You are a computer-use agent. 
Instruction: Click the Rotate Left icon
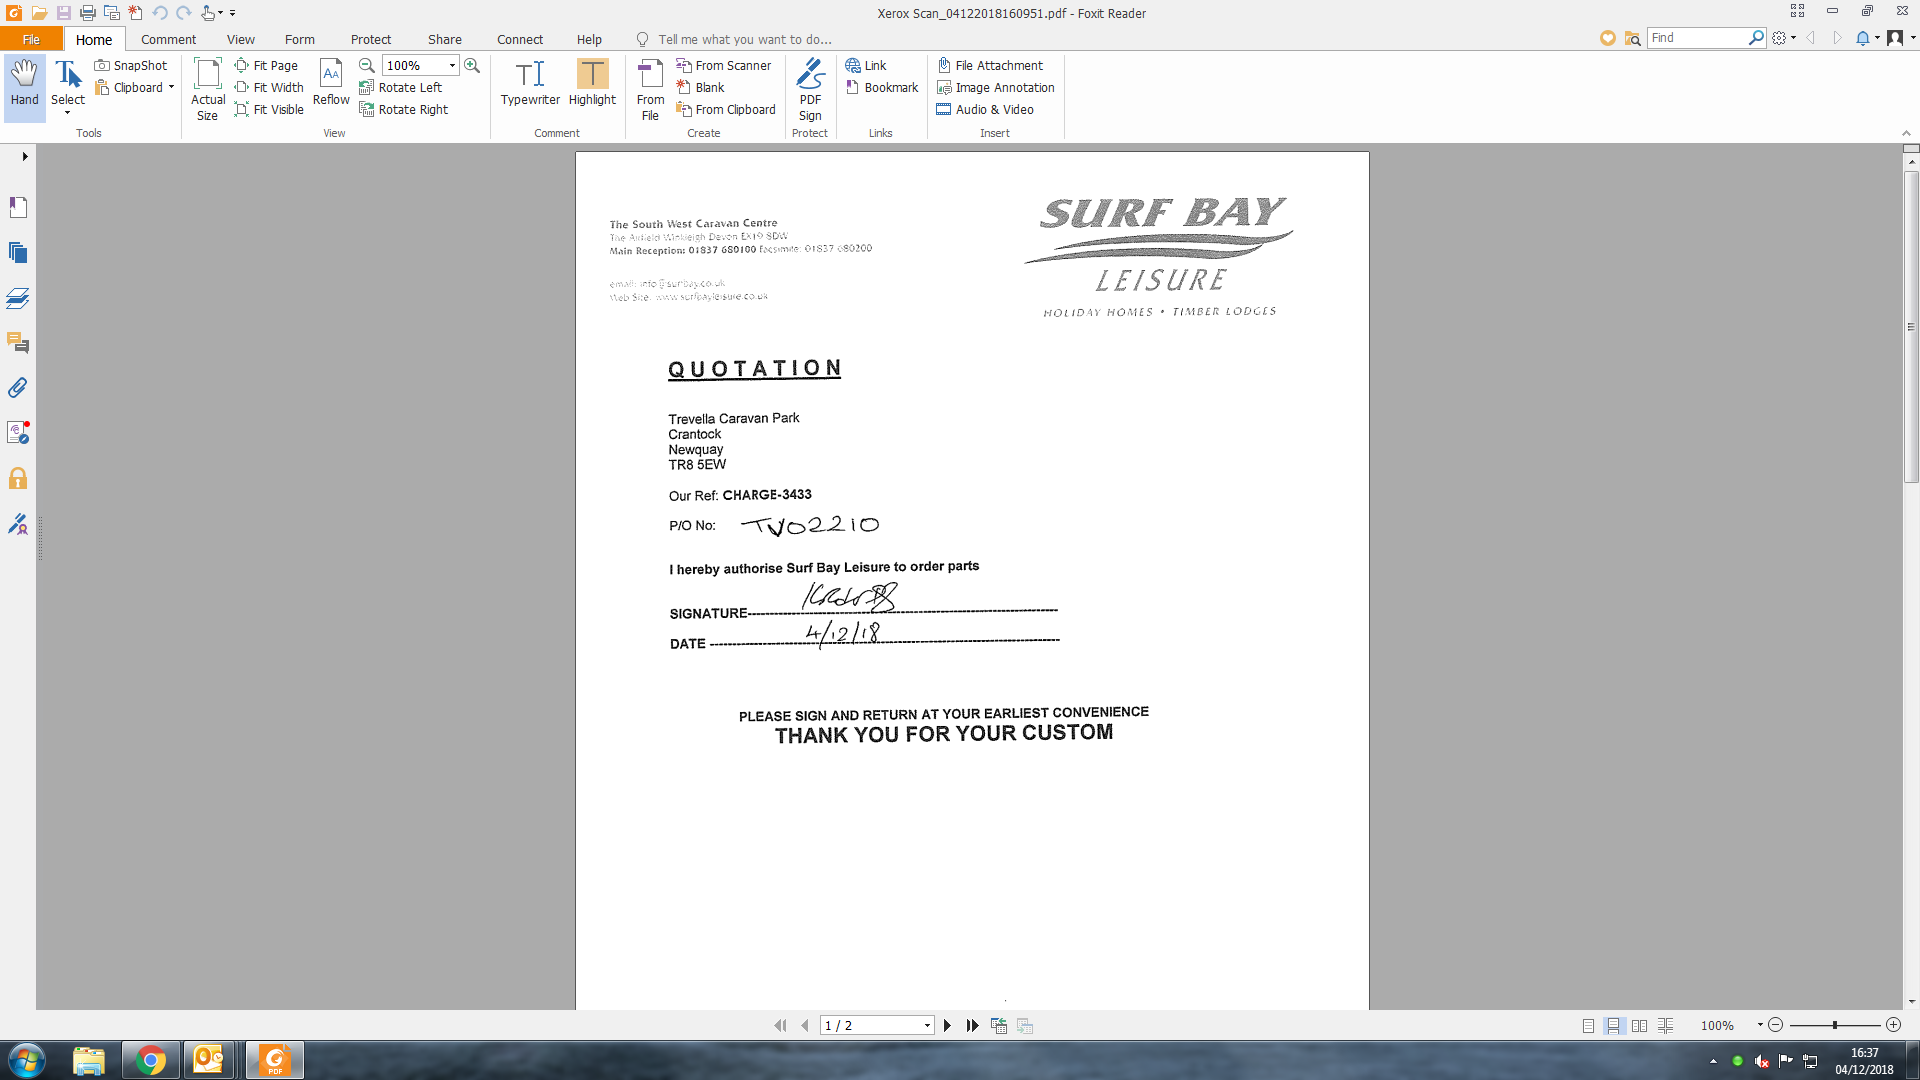[367, 88]
